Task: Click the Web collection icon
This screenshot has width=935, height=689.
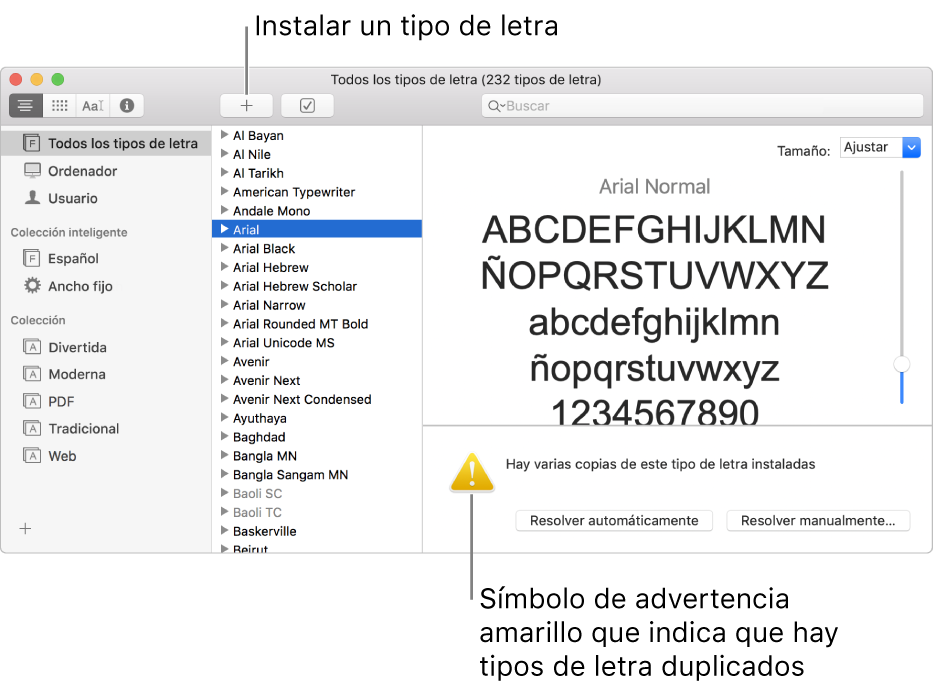Action: tap(32, 456)
